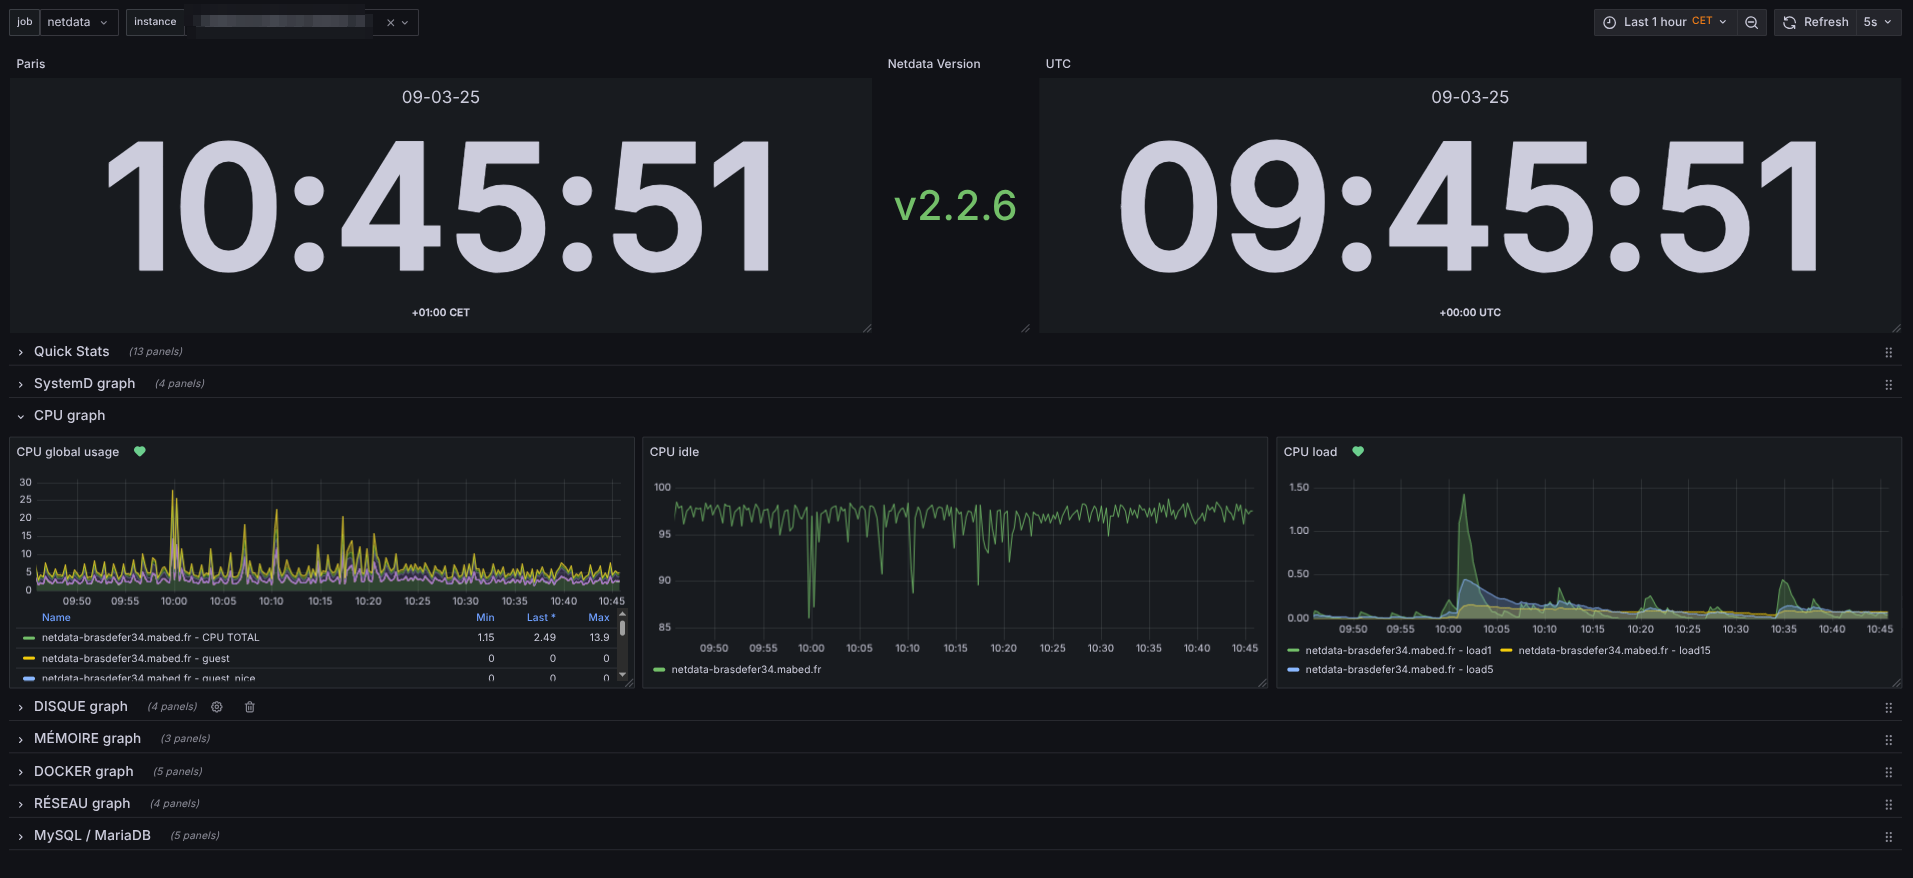The width and height of the screenshot is (1913, 878).
Task: Click the drag handle on MySQL / MariaDB row
Action: [1888, 837]
